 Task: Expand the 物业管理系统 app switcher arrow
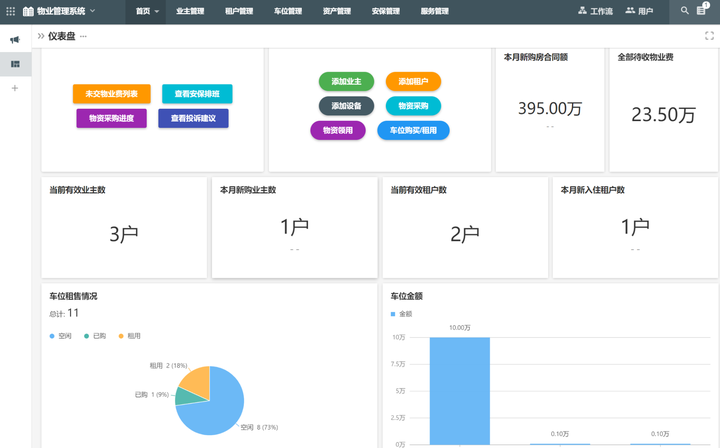click(x=92, y=11)
